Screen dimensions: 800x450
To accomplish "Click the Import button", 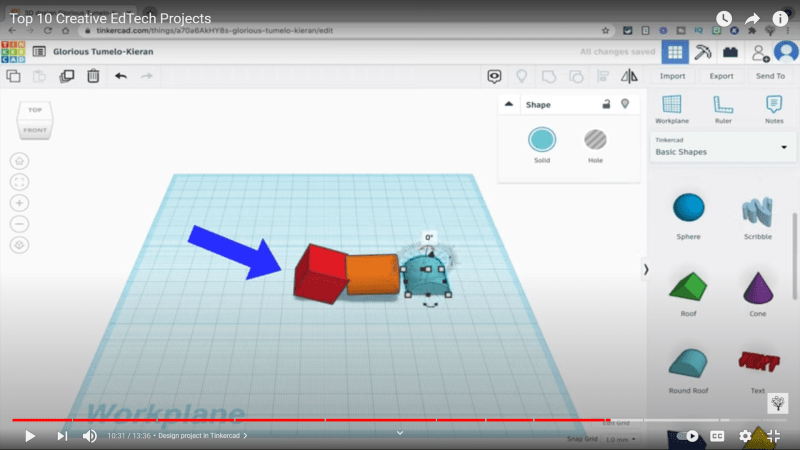I will (673, 76).
